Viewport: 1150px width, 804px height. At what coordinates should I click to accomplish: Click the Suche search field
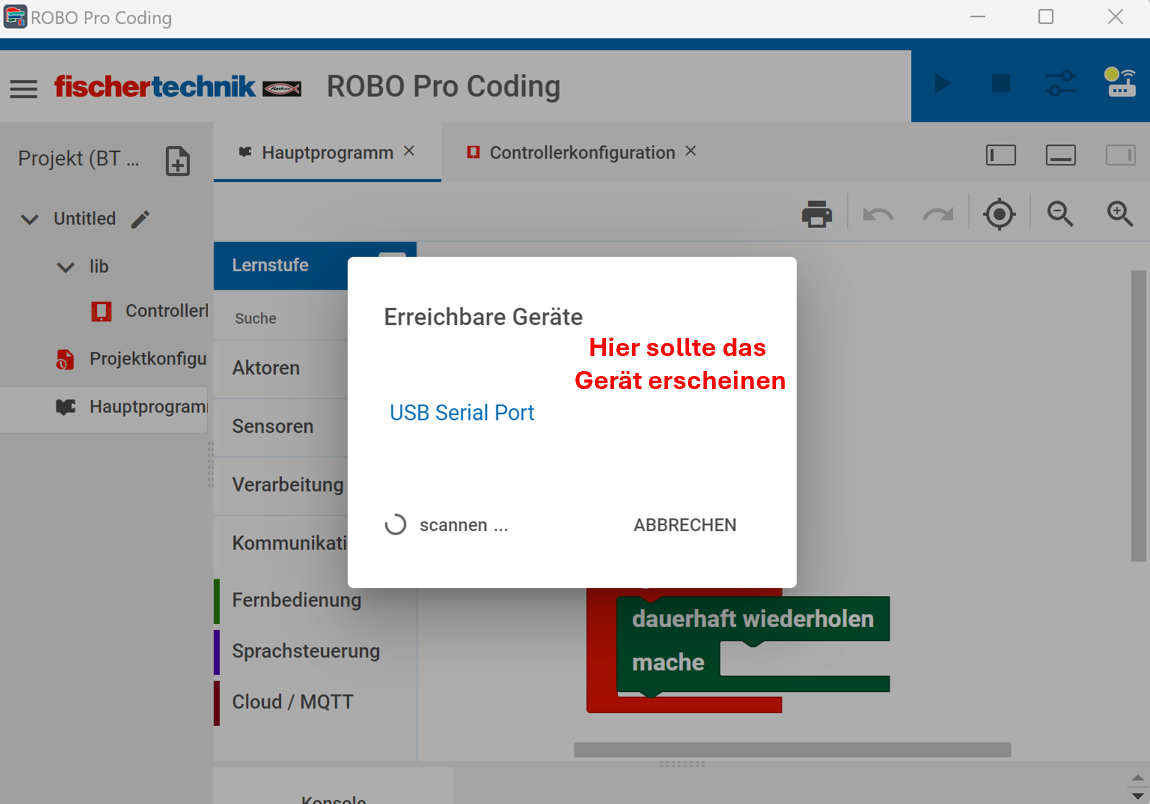281,318
